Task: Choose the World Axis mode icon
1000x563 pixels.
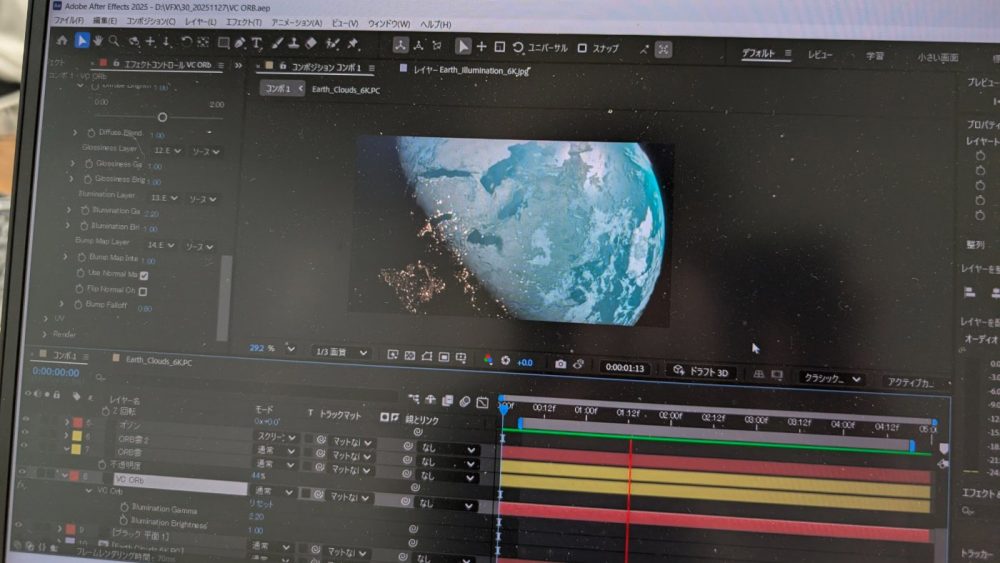Action: click(x=418, y=45)
